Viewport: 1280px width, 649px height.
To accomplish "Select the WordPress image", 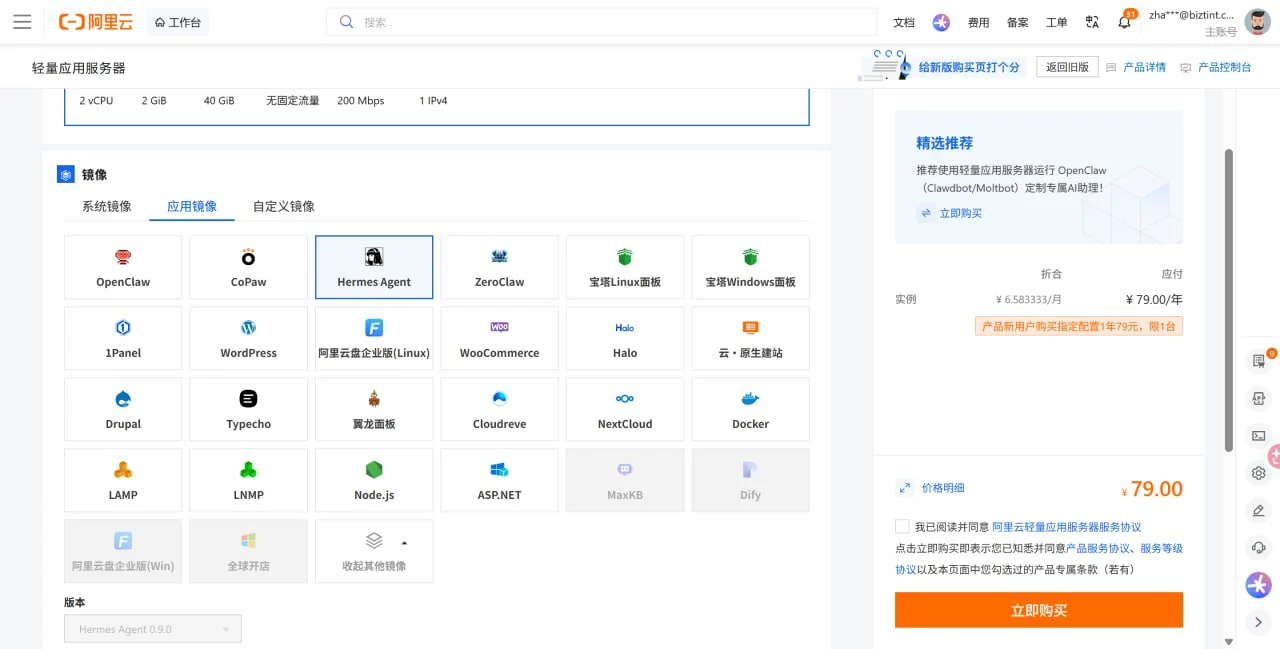I will (248, 338).
